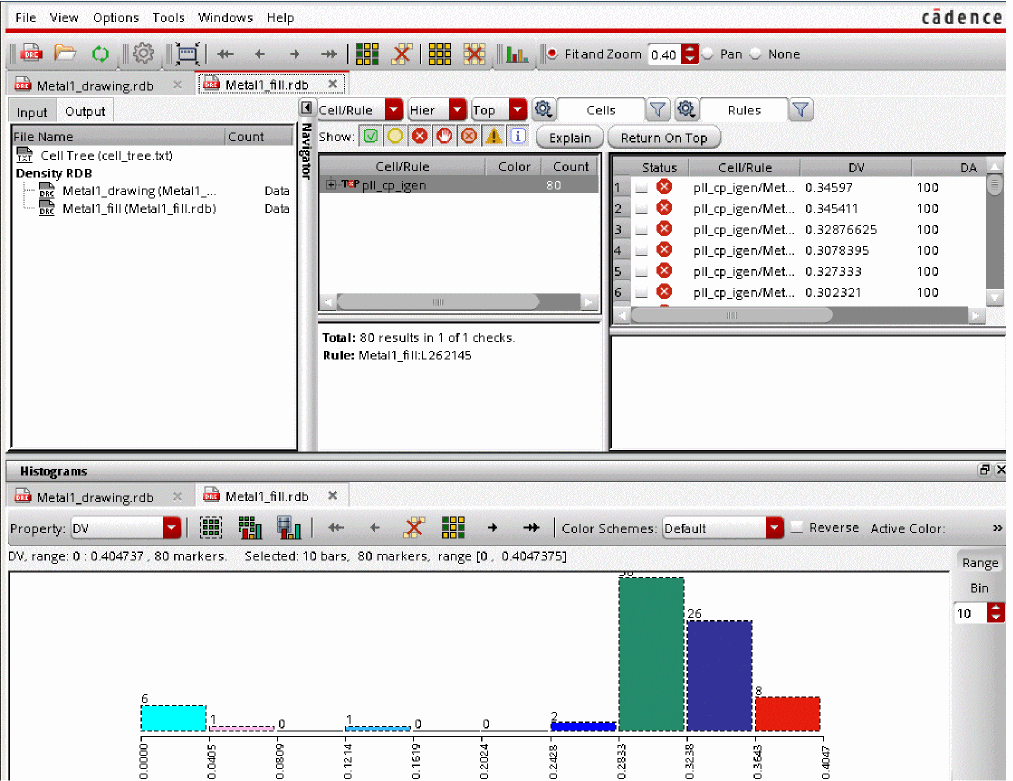The image size is (1013, 781).
Task: Open the View menu
Action: [64, 17]
